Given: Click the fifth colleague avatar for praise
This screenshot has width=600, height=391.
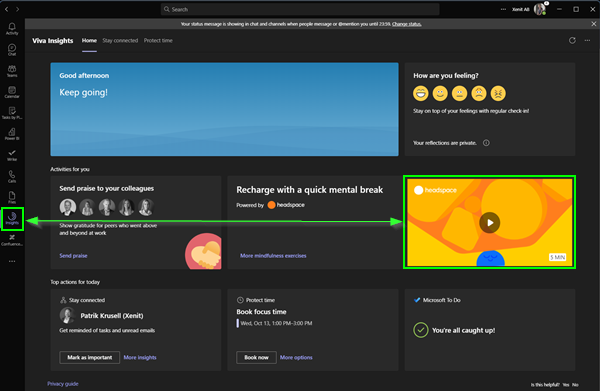Looking at the screenshot, I should coord(146,207).
